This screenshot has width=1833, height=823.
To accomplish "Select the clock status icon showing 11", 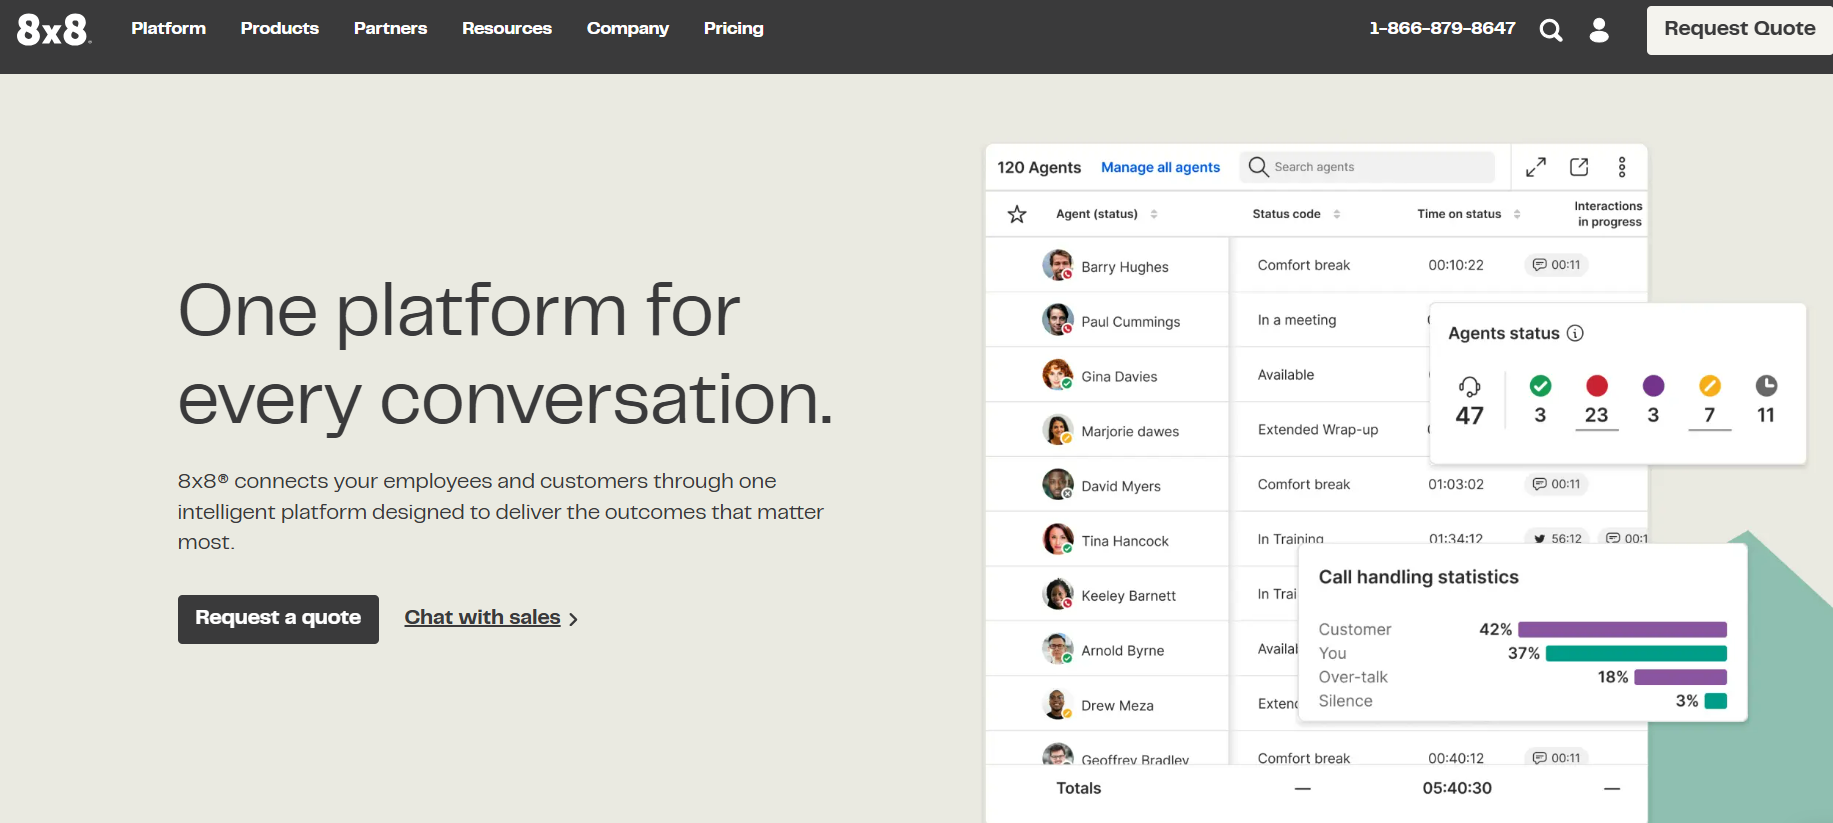I will 1767,385.
